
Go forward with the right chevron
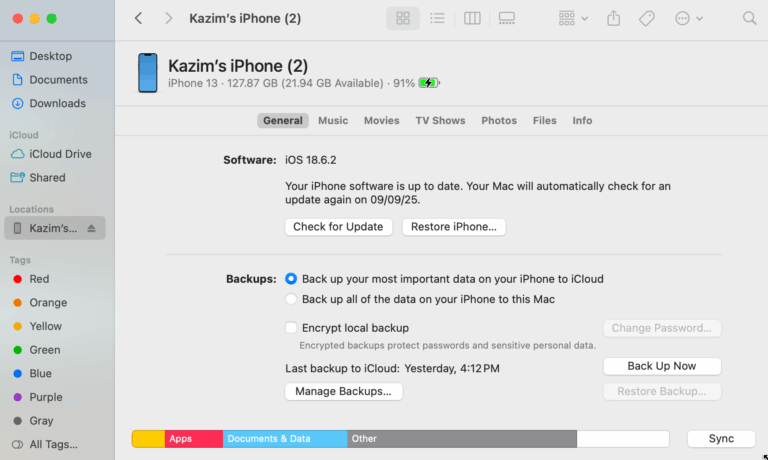click(168, 19)
